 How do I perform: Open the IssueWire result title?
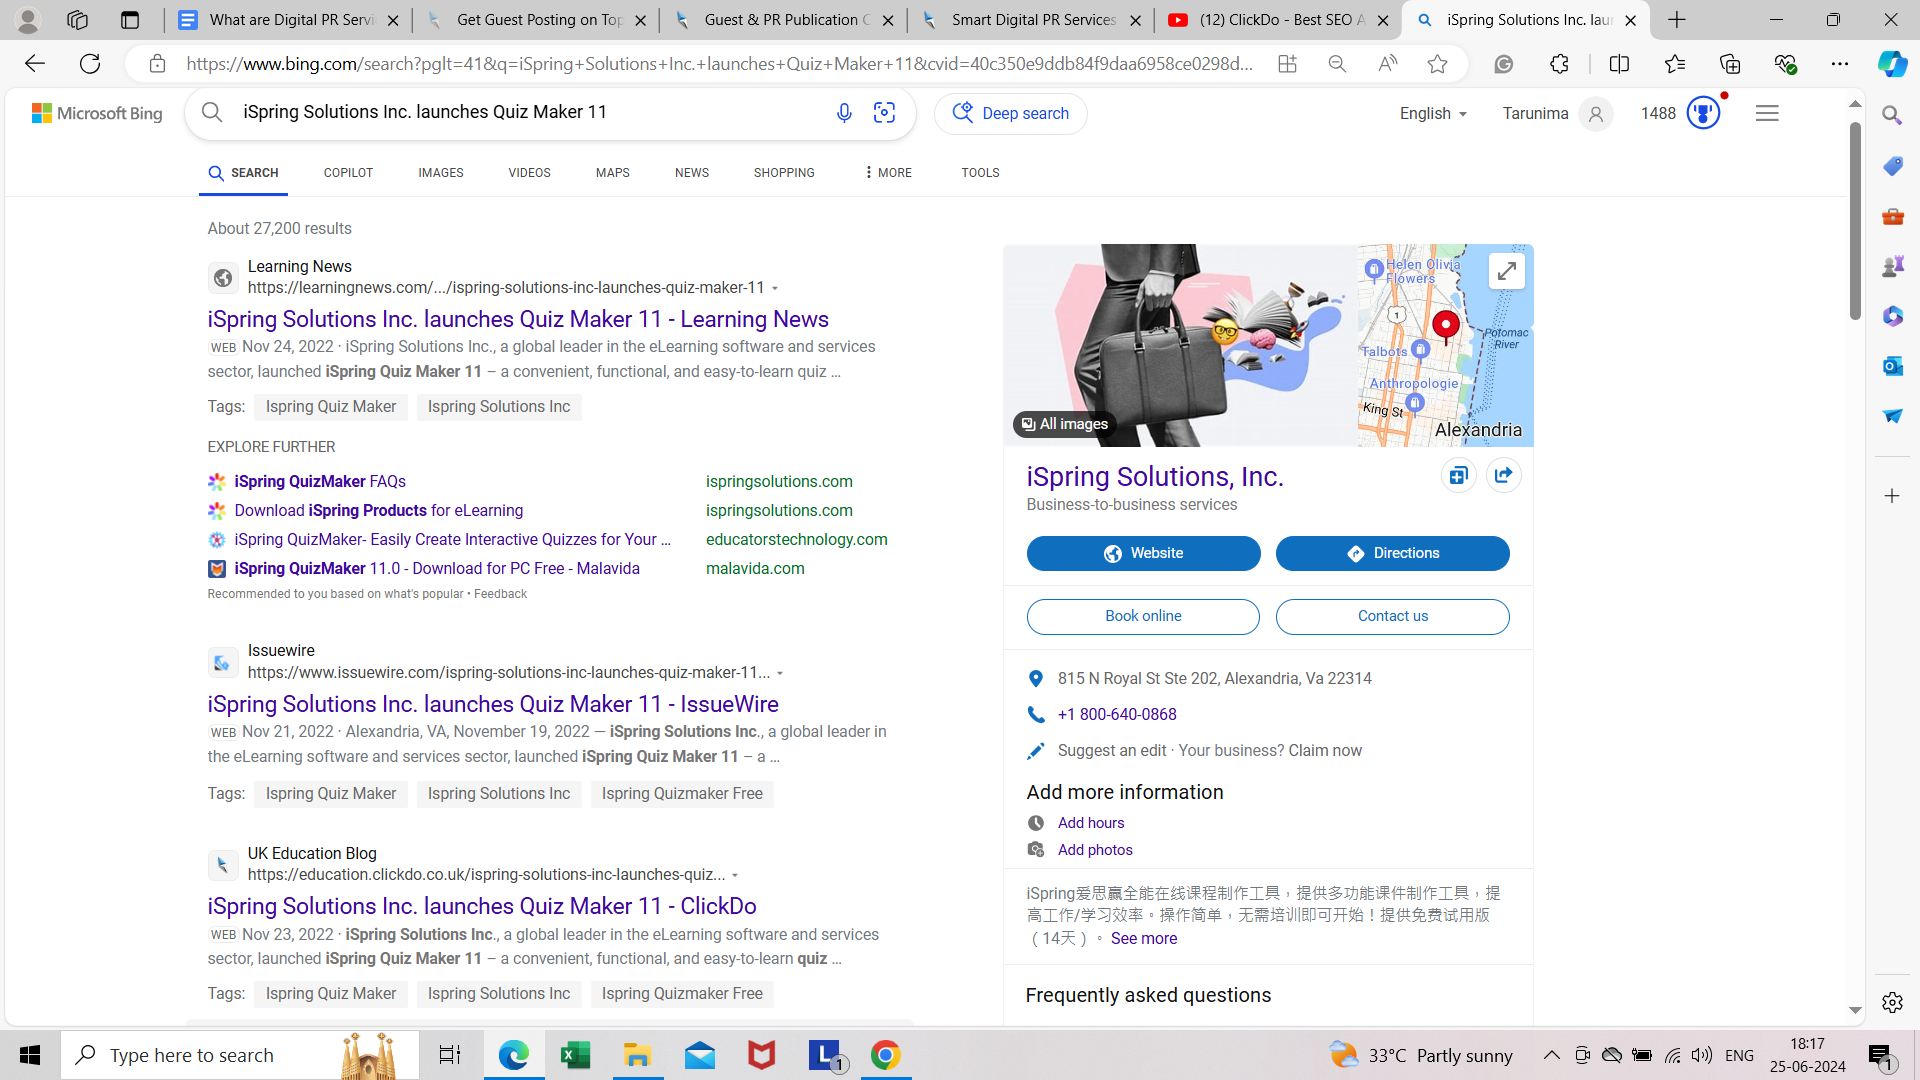493,704
